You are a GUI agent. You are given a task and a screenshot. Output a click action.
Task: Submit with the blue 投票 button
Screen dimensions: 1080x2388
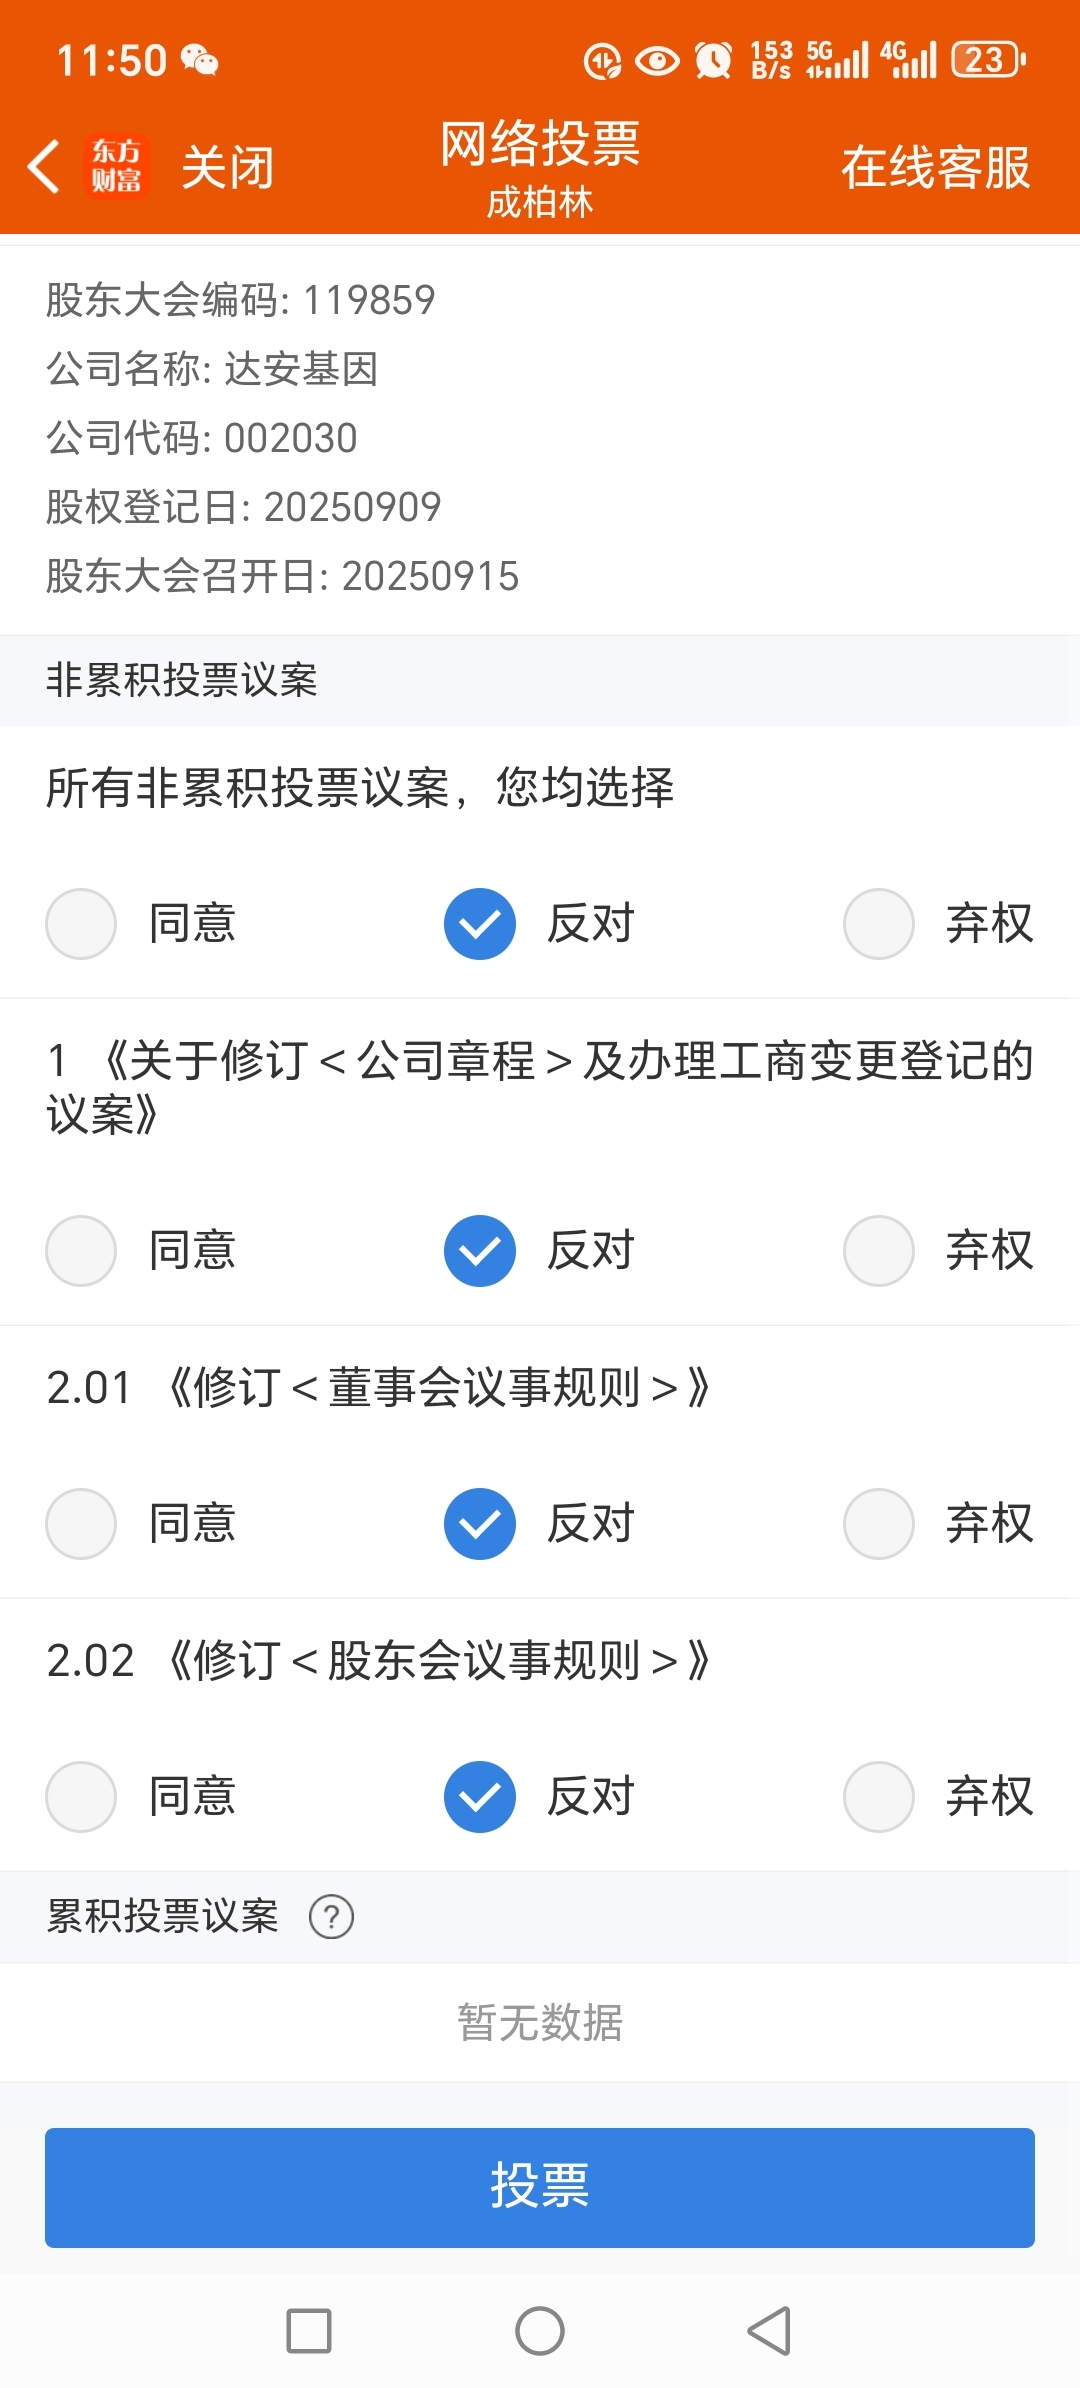click(540, 2188)
